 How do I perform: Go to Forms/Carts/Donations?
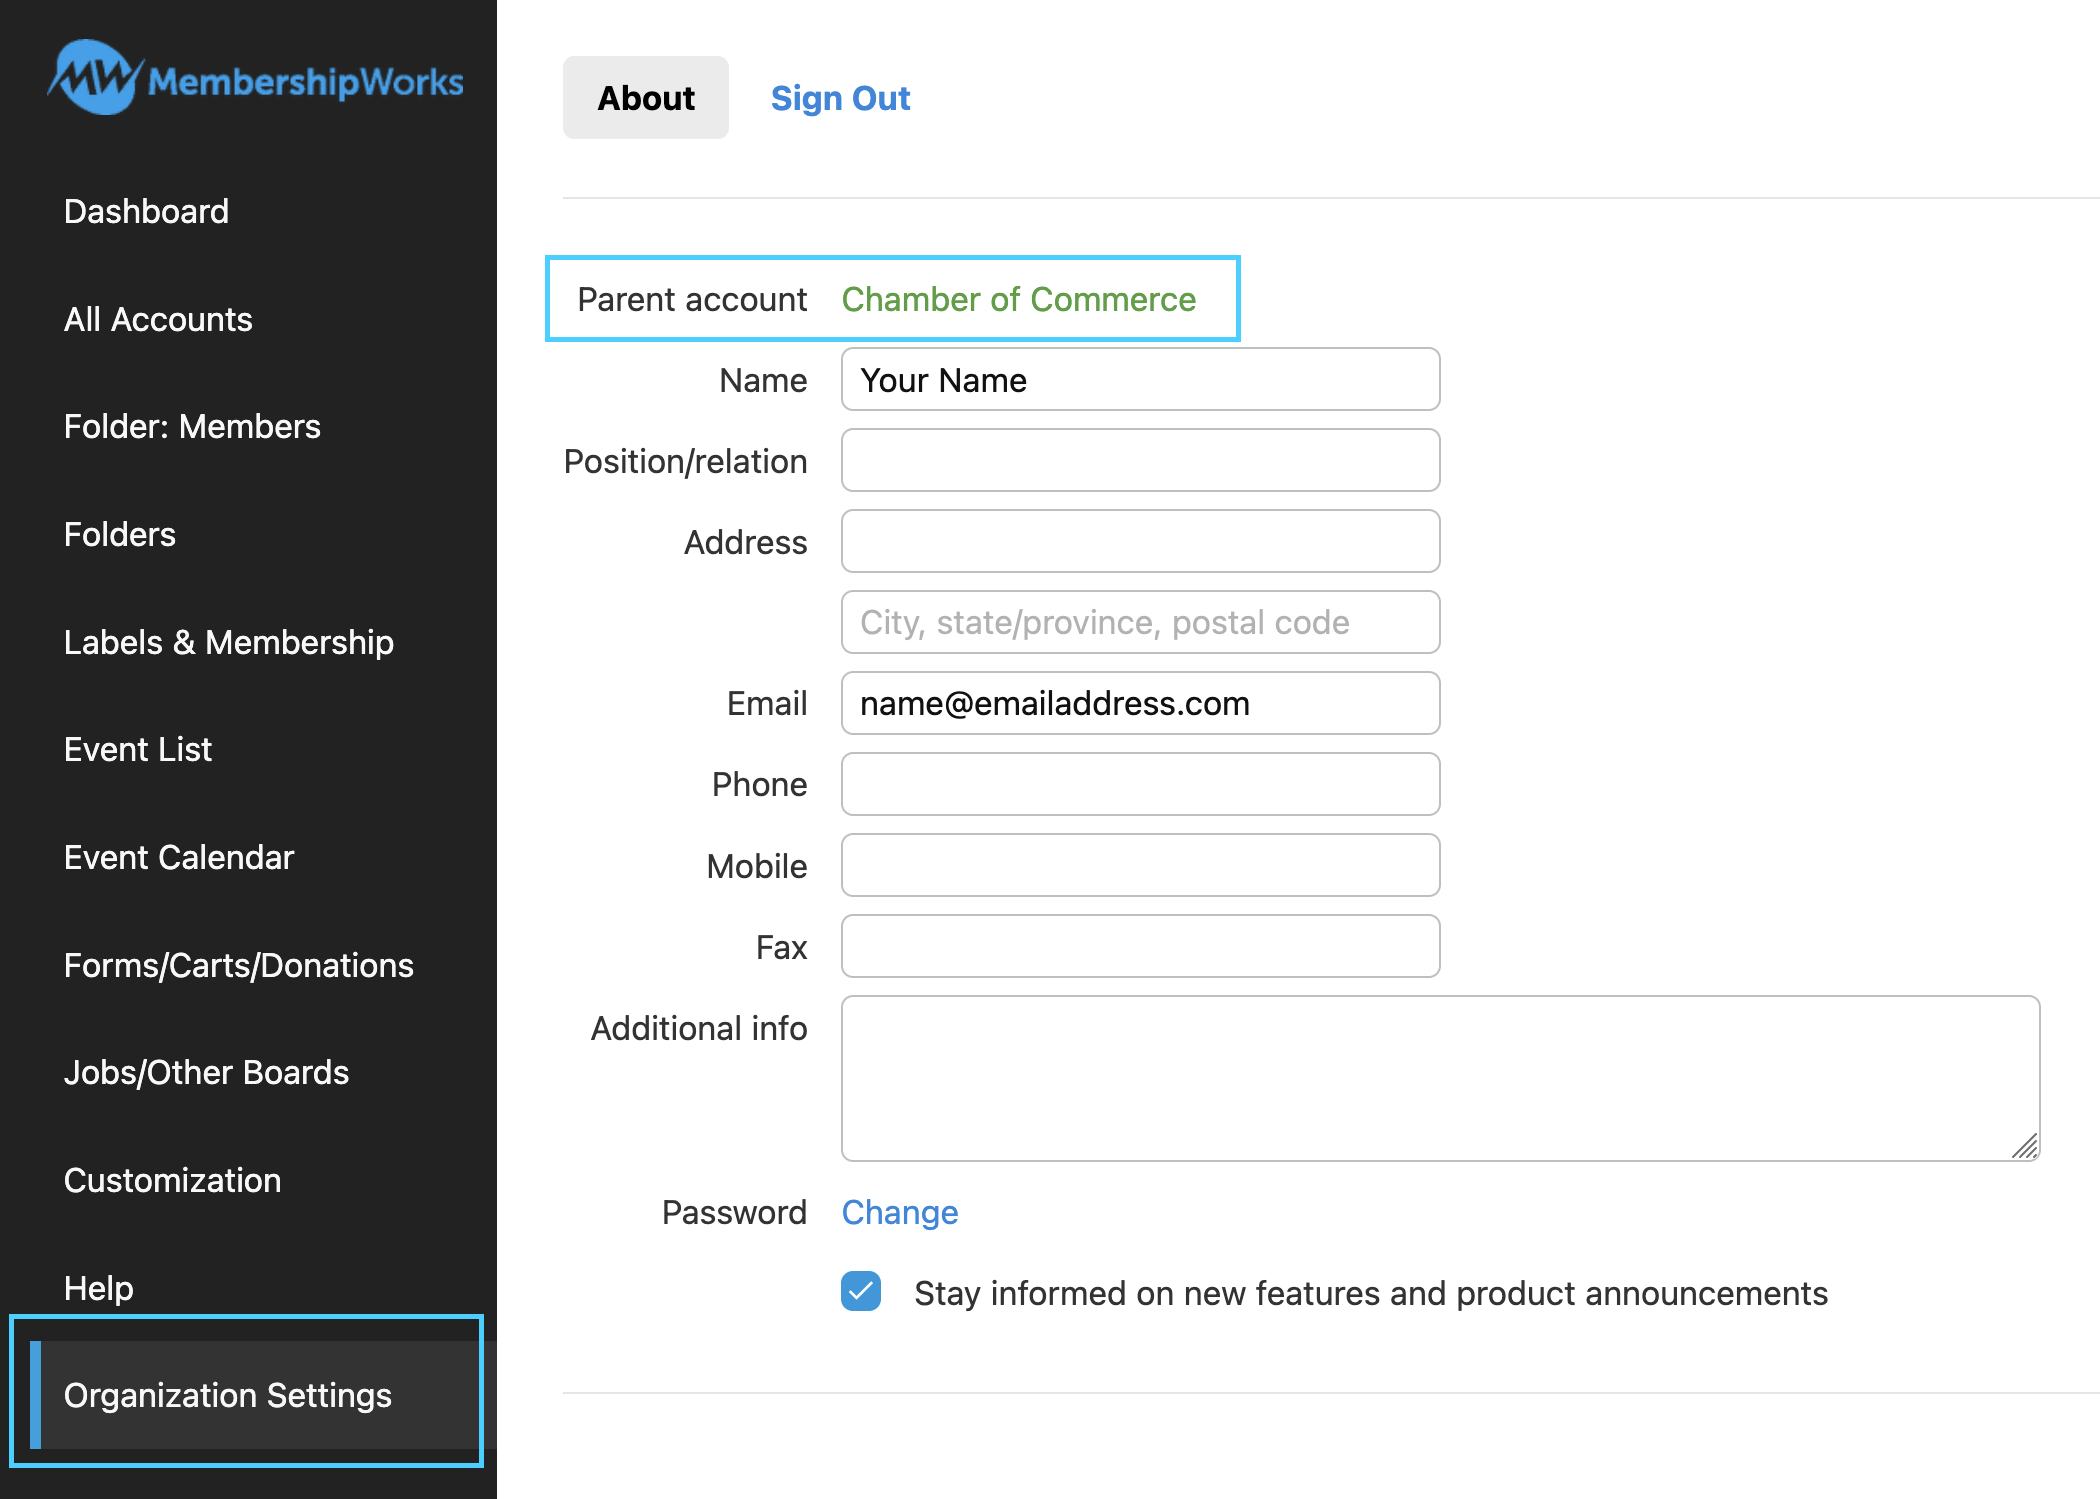(x=238, y=965)
